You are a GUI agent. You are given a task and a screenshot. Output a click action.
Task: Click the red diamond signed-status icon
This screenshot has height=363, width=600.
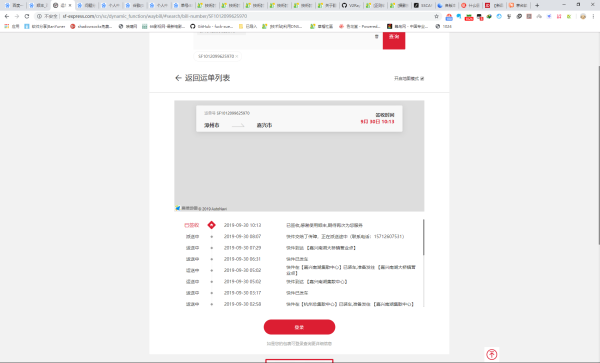pyautogui.click(x=211, y=225)
